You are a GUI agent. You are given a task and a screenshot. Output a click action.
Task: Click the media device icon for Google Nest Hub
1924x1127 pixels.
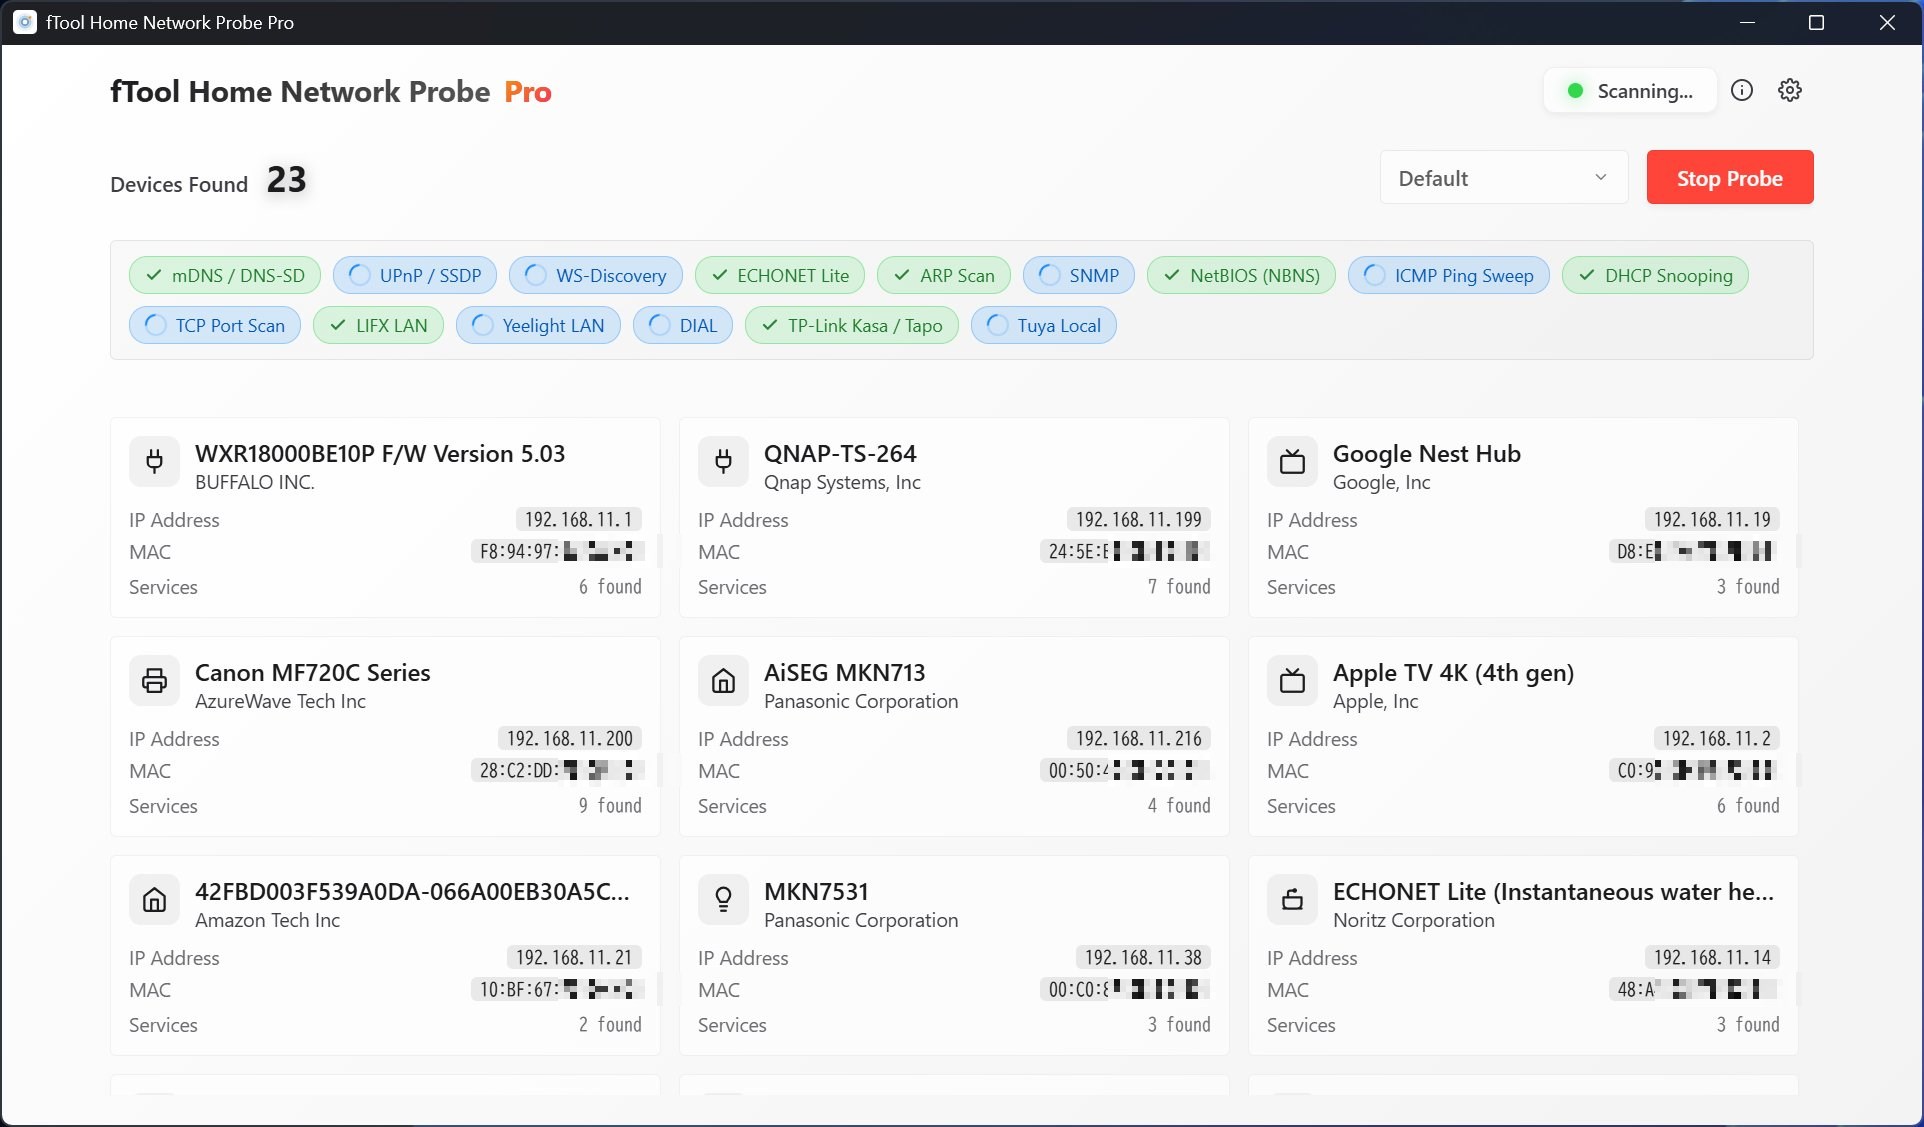(x=1292, y=462)
